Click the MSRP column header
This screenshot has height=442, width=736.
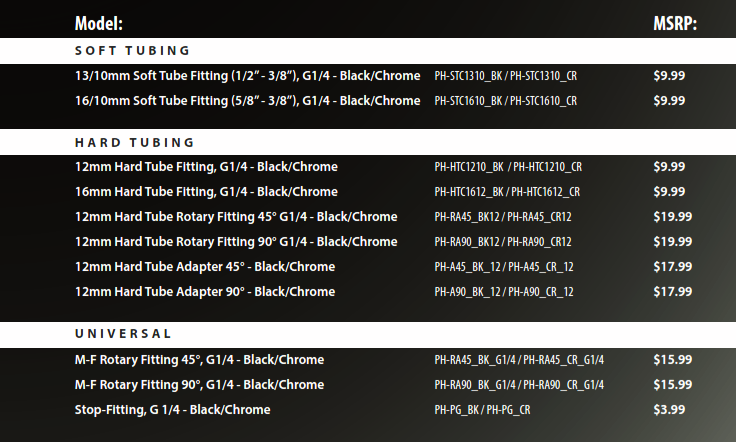pos(675,23)
